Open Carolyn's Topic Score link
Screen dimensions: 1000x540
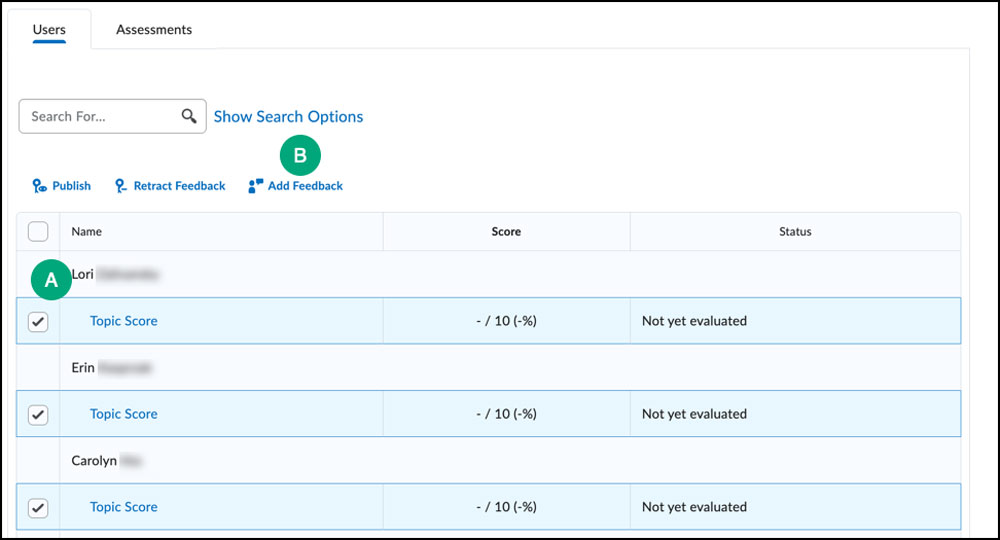124,507
